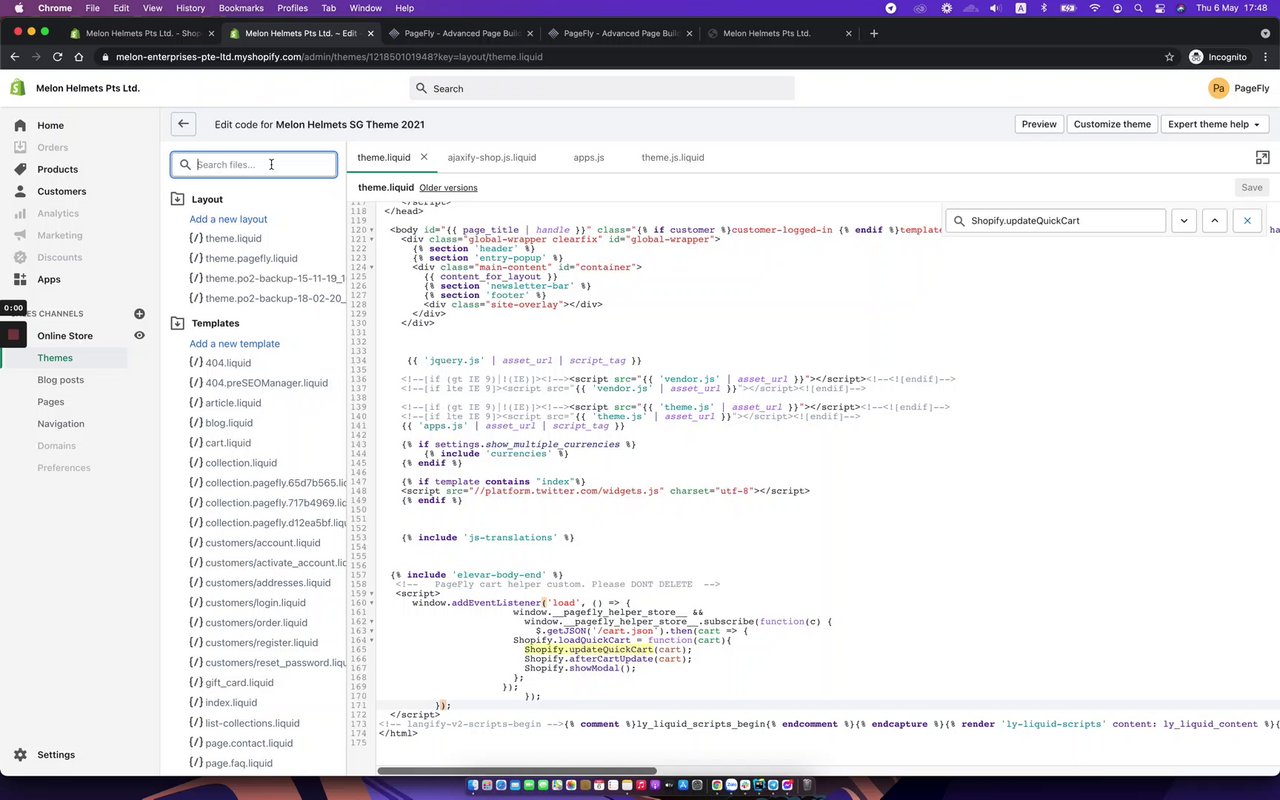The height and width of the screenshot is (800, 1280).
Task: Focus the Search files input
Action: (254, 165)
